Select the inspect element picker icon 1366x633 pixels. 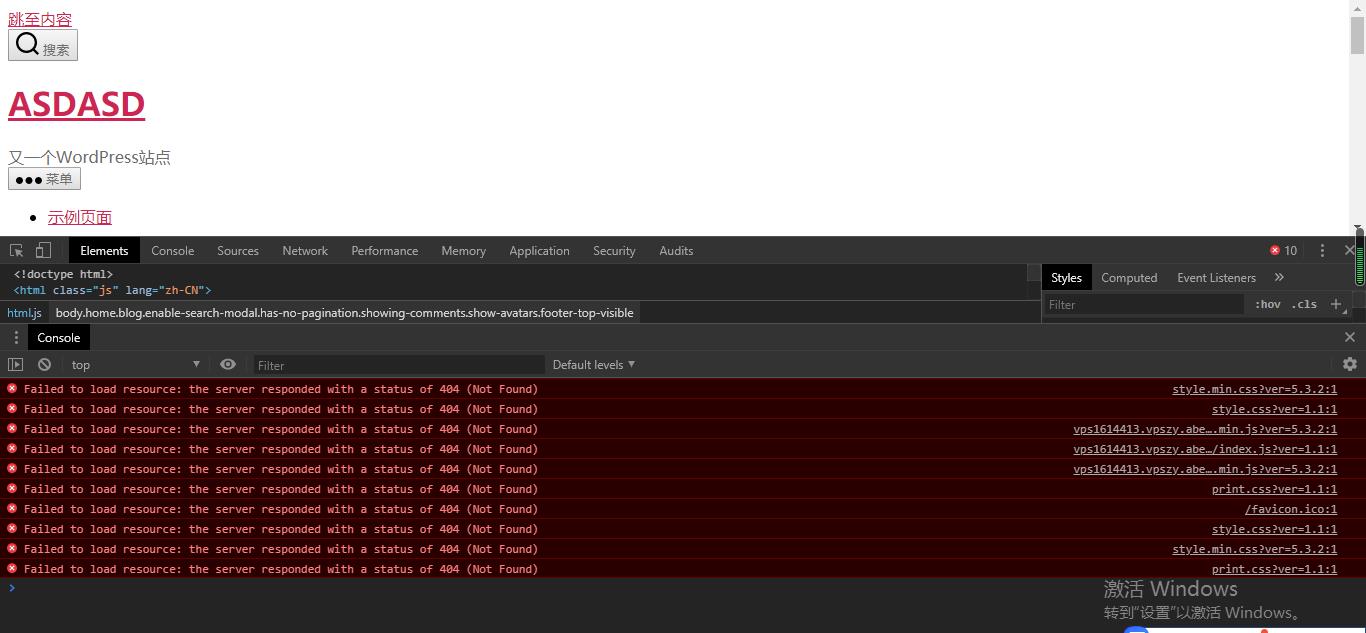pyautogui.click(x=16, y=251)
